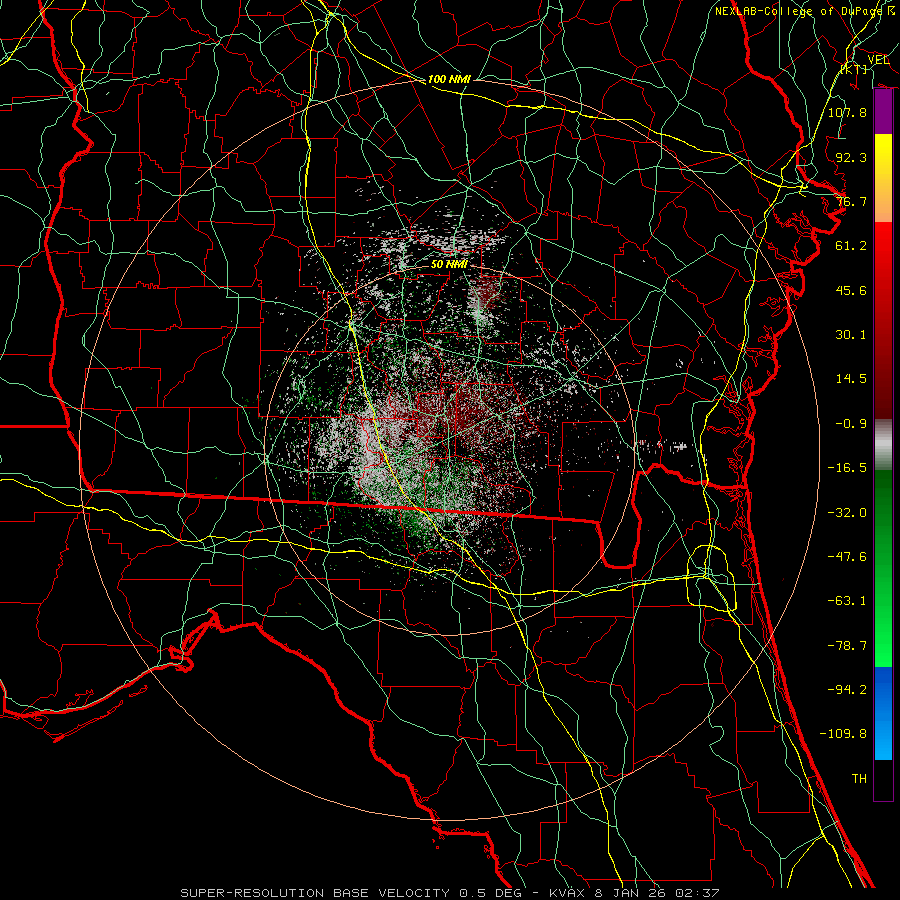The image size is (900, 900).
Task: Click the -32.0 velocity scale value
Action: 847,513
